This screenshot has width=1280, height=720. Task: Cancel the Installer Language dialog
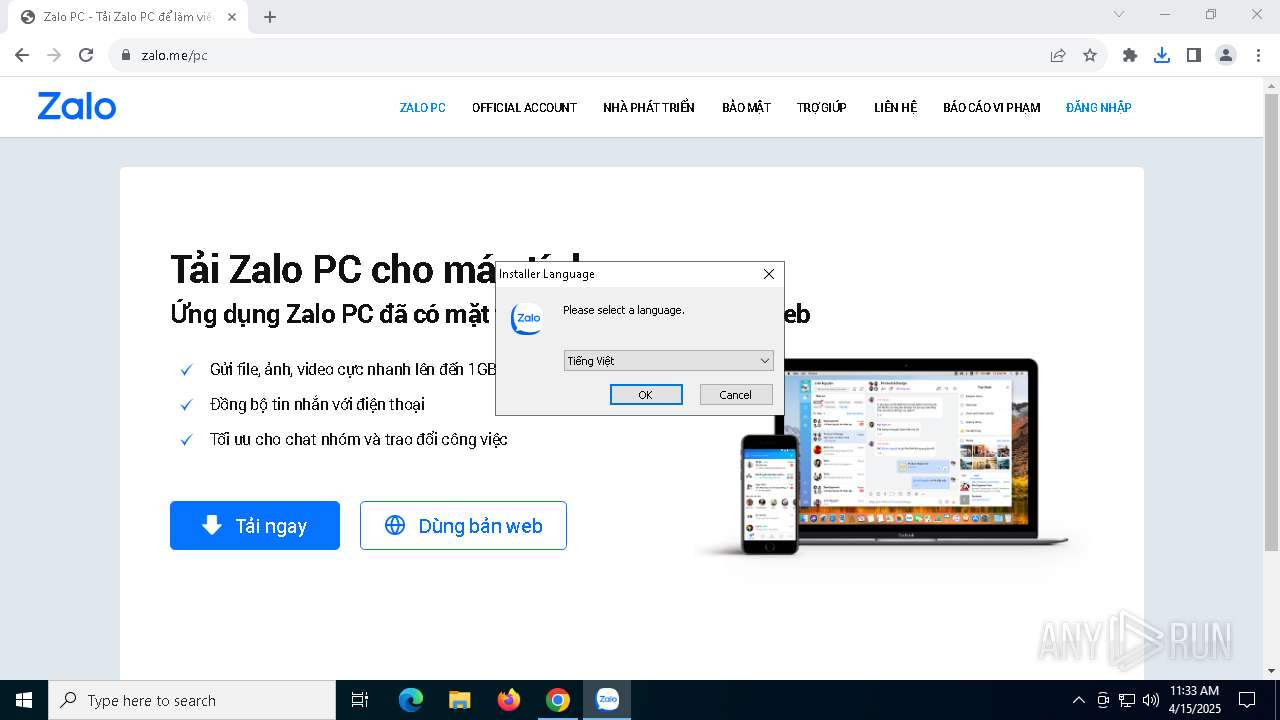click(736, 394)
